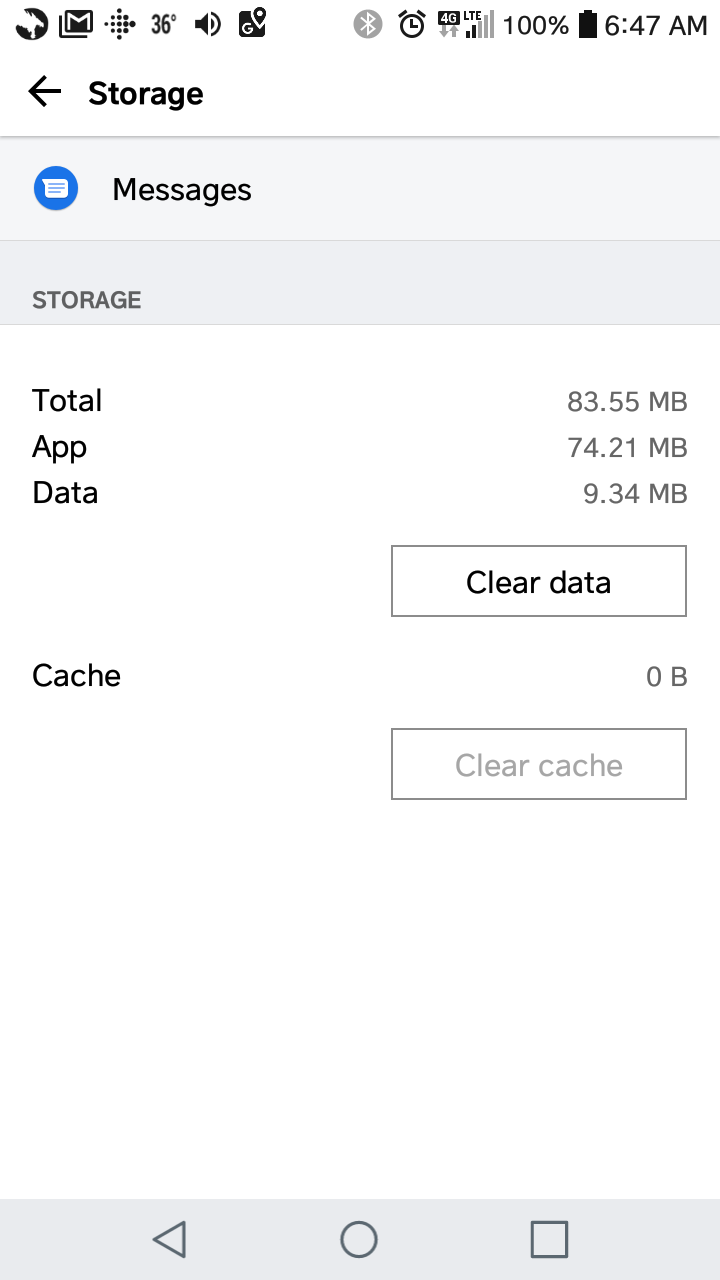This screenshot has width=720, height=1280.
Task: Tap the Gmail notification icon
Action: (77, 24)
